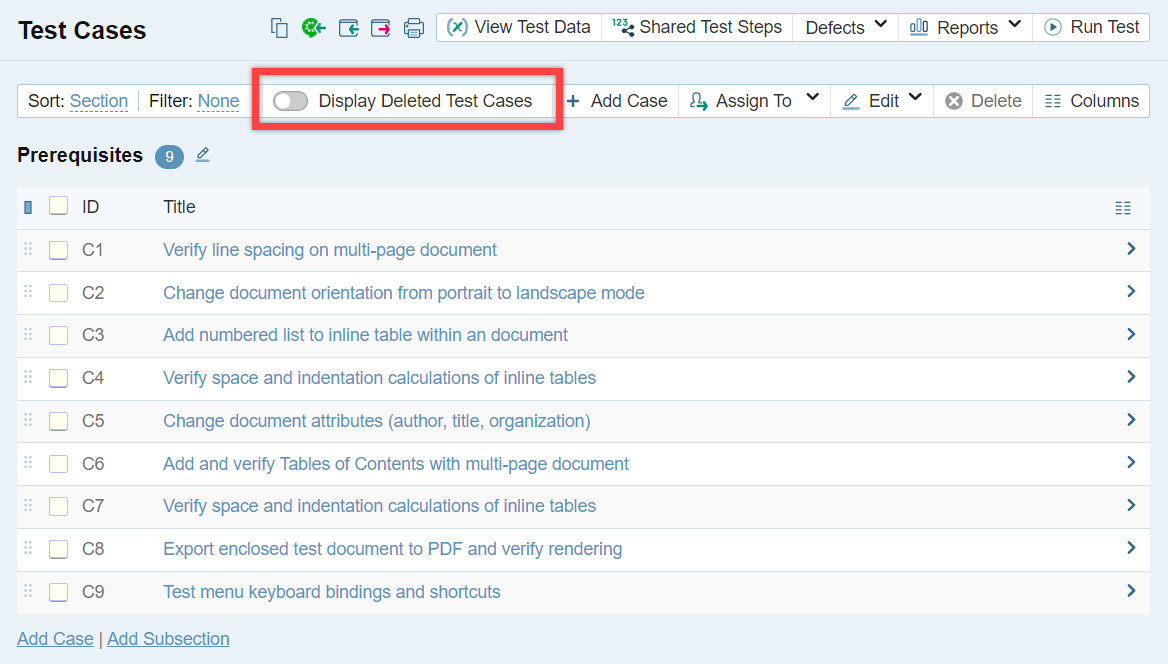The height and width of the screenshot is (664, 1168).
Task: Click the export cases icon with pink arrow
Action: (x=381, y=28)
